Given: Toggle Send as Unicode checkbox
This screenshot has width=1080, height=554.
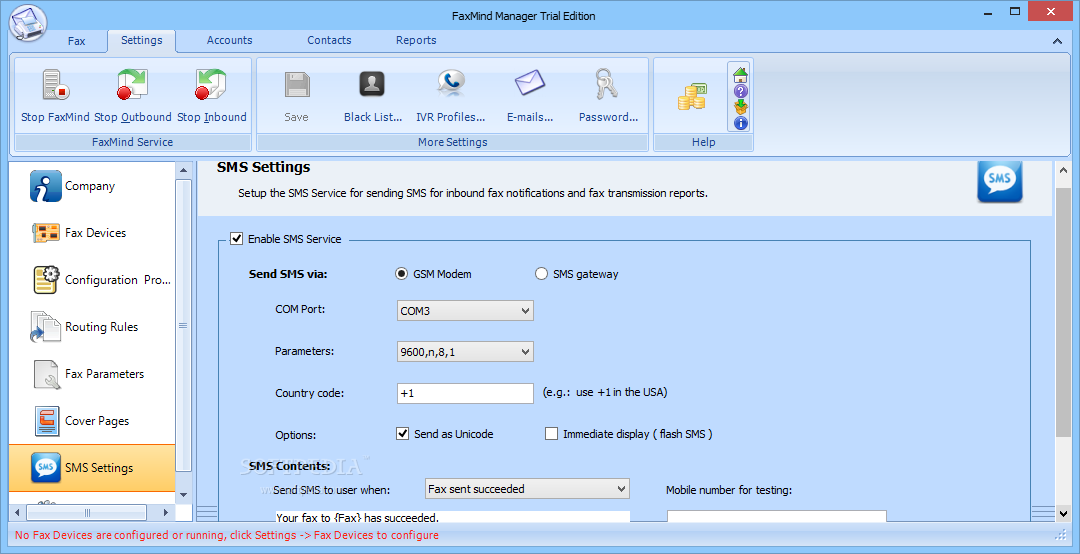Looking at the screenshot, I should tap(403, 433).
